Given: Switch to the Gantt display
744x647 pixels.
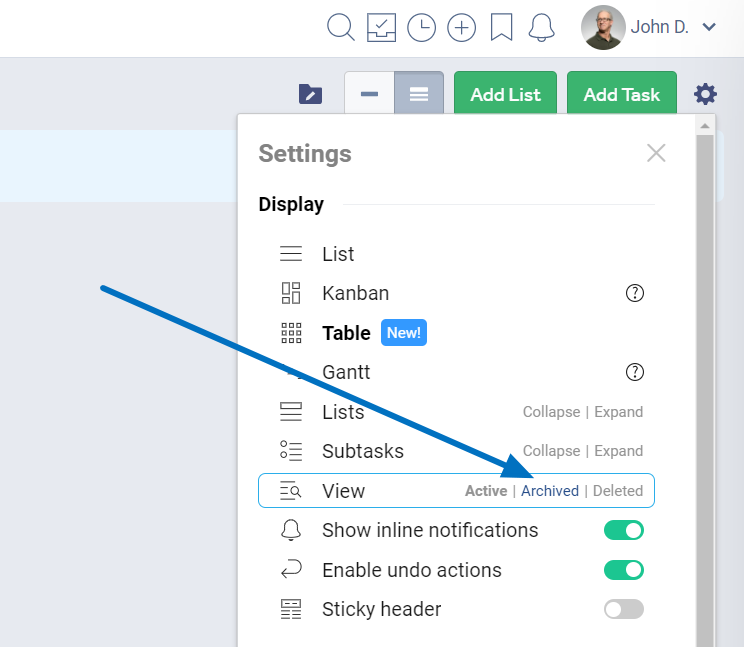Looking at the screenshot, I should (x=346, y=372).
